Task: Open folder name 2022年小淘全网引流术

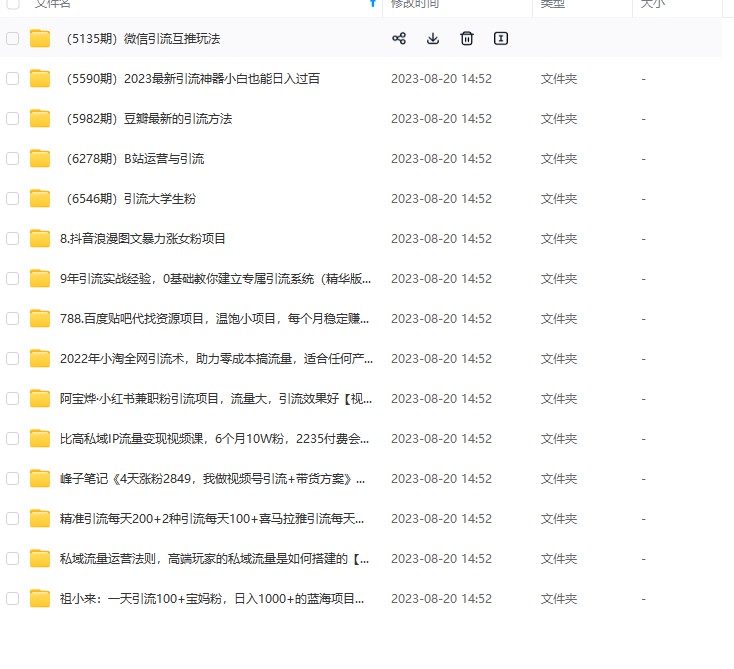Action: (x=216, y=359)
